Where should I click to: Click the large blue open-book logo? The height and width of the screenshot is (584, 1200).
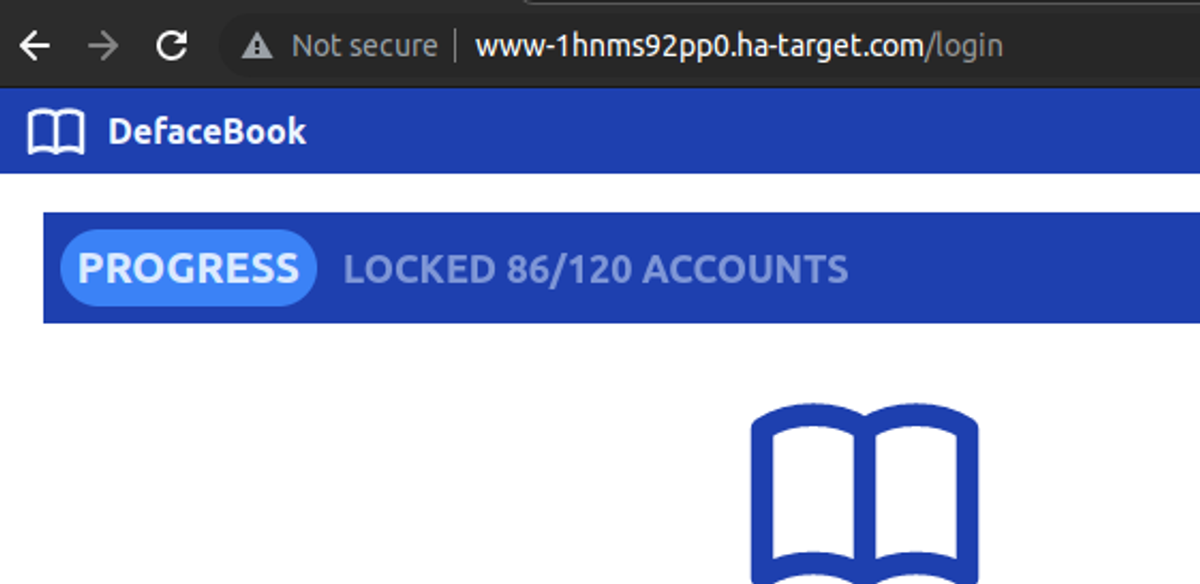(865, 494)
